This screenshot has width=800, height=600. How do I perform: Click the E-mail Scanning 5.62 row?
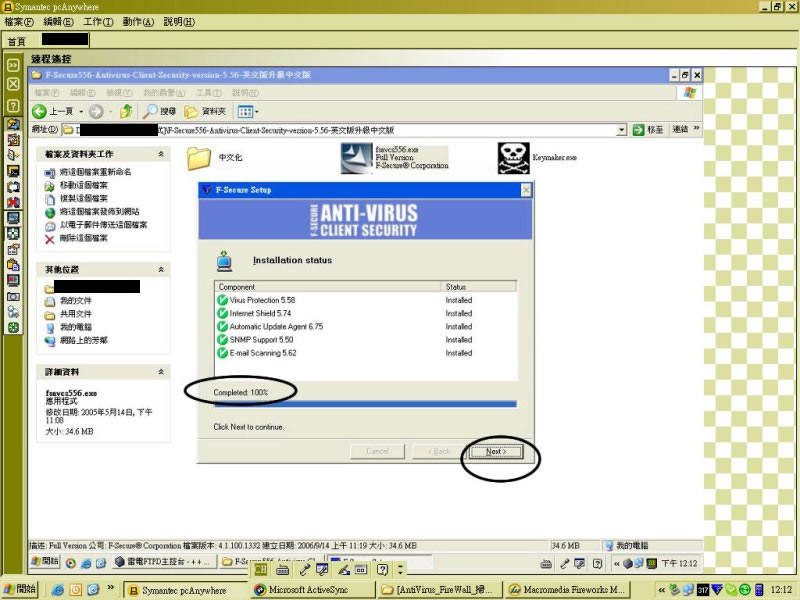365,353
